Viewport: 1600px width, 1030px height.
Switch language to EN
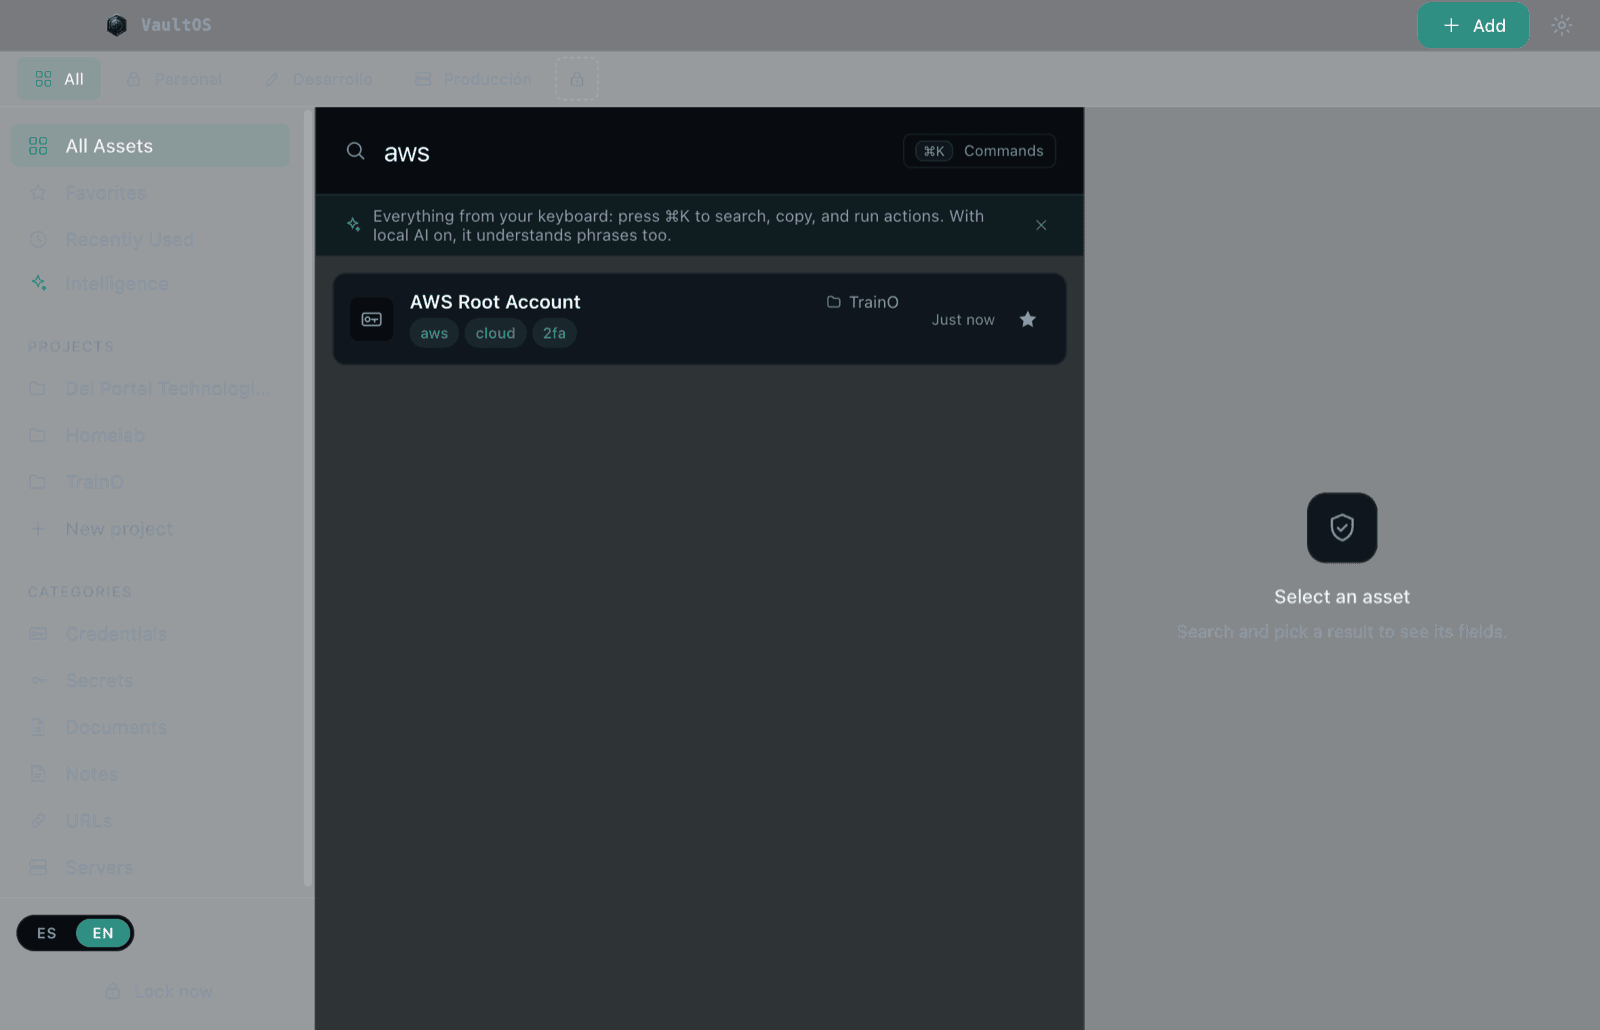coord(103,933)
